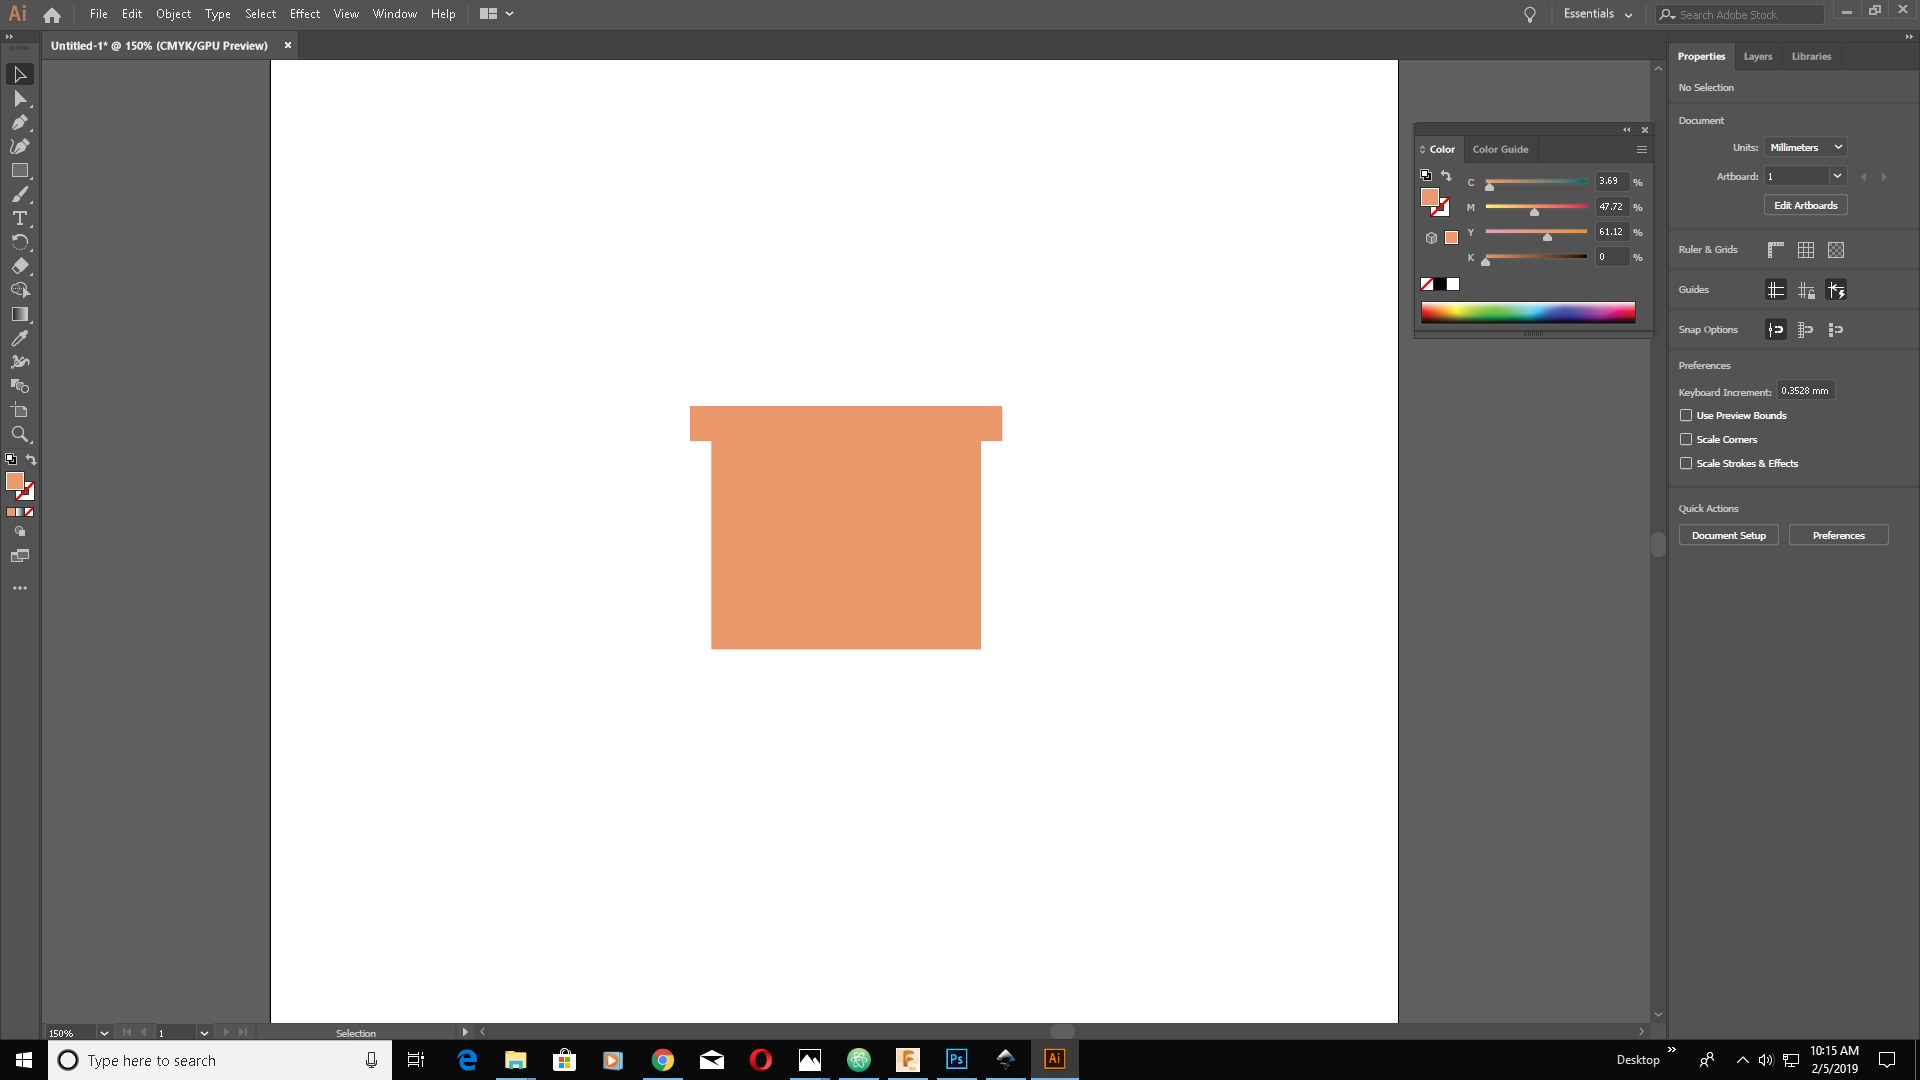
Task: Select the Eraser tool
Action: click(x=19, y=266)
